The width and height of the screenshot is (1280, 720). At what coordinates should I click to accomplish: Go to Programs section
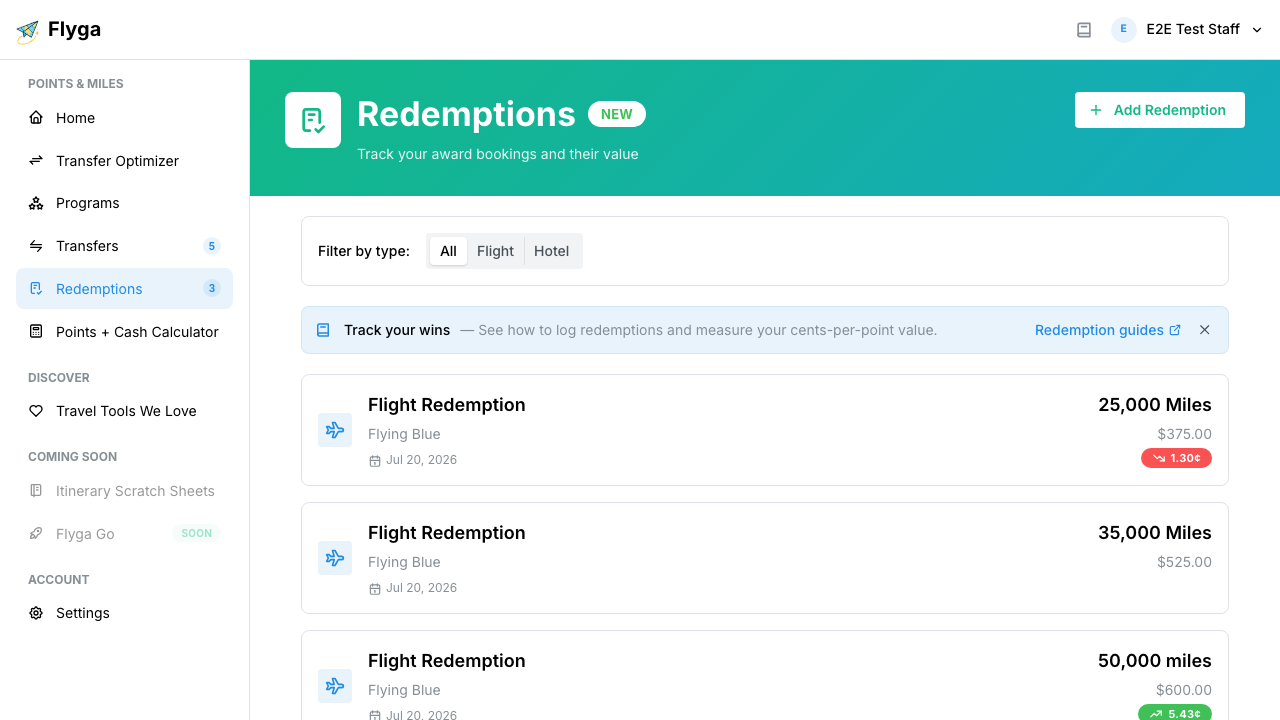point(124,203)
